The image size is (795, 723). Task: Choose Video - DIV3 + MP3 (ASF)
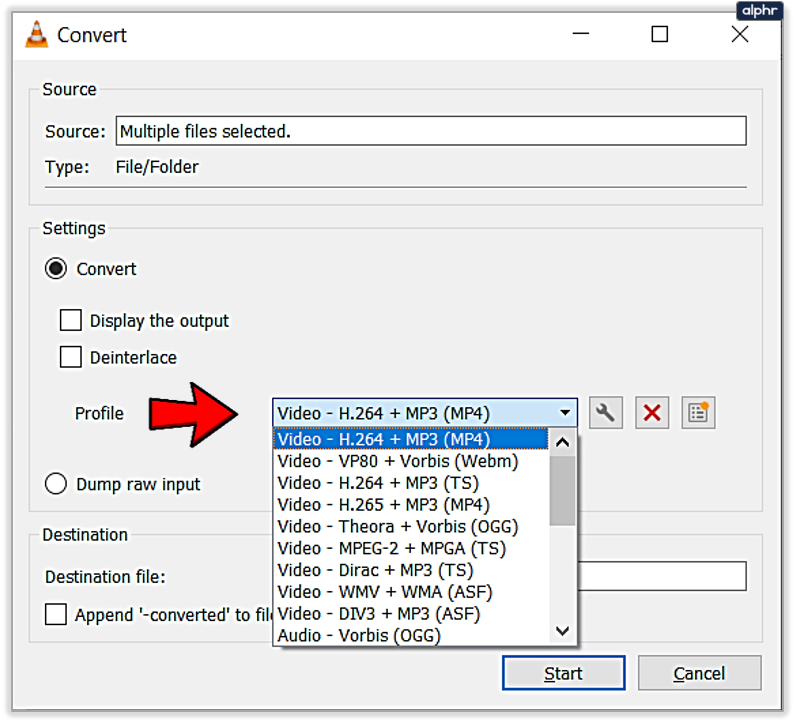(411, 613)
